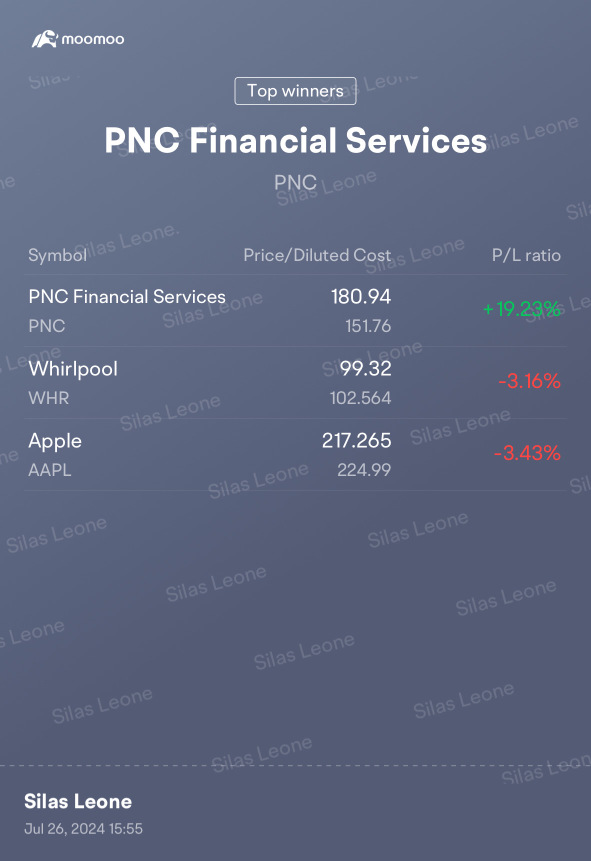Click the PNC Financial Services headline
The width and height of the screenshot is (591, 861).
click(296, 140)
